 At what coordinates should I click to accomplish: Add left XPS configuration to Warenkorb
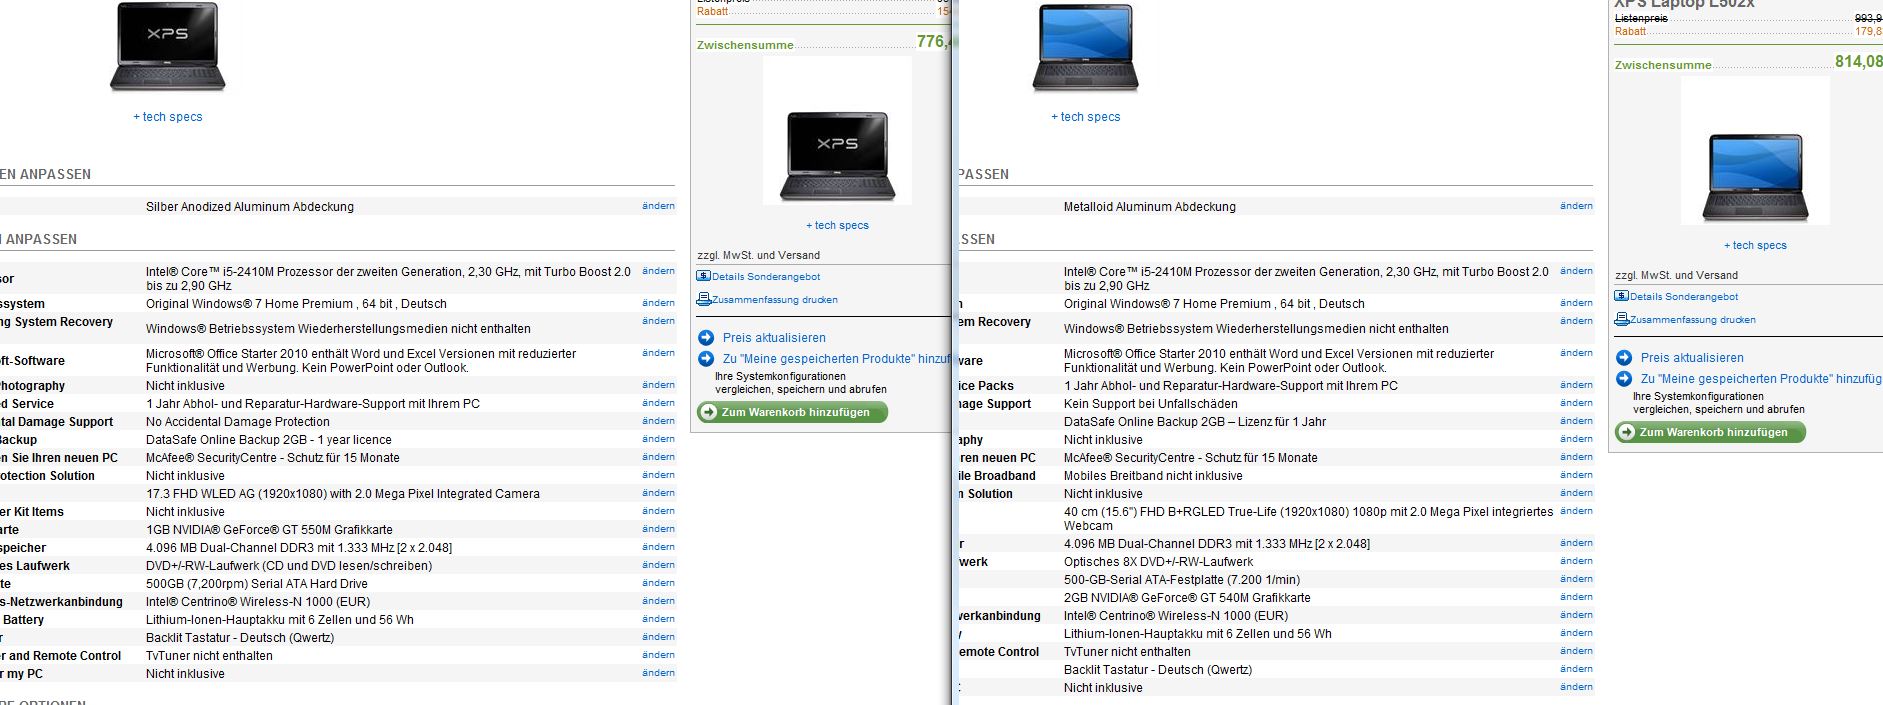[792, 412]
